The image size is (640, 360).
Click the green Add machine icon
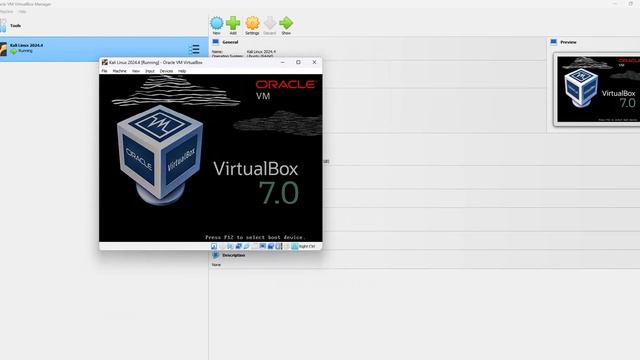point(233,23)
